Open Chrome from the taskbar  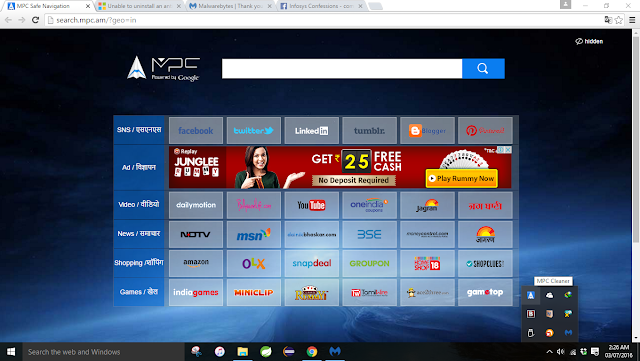coord(312,352)
